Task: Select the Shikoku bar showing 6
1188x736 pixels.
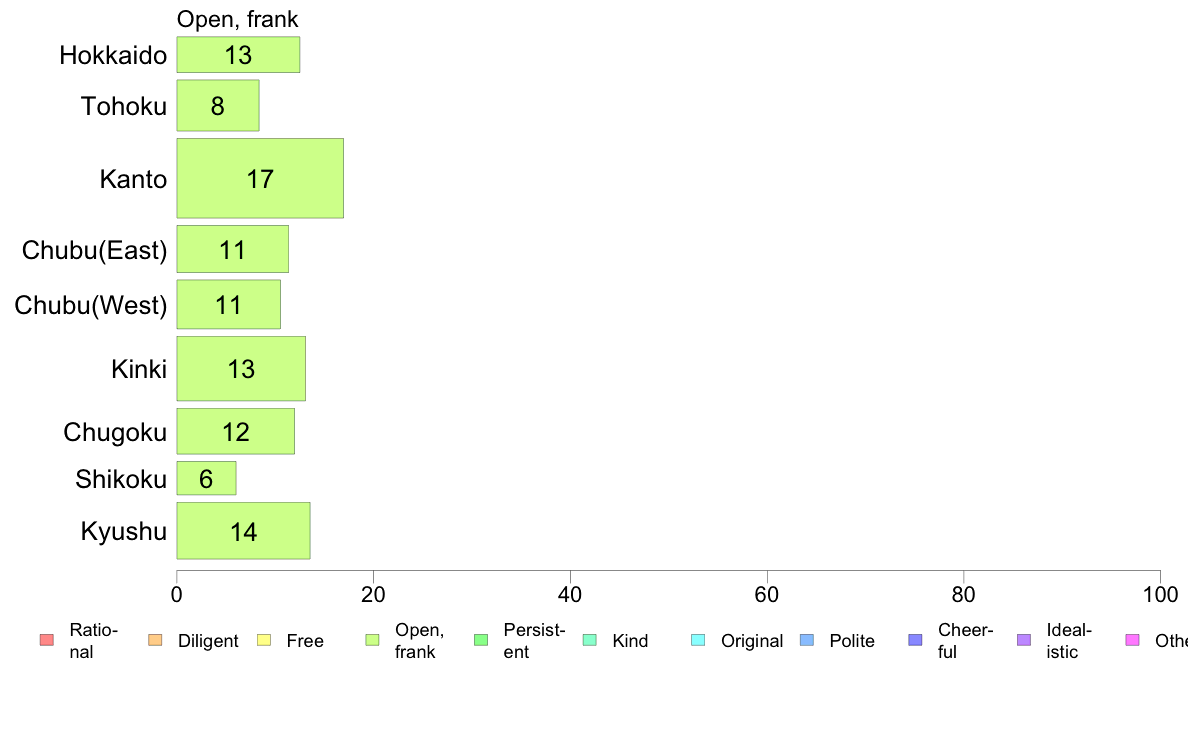Action: click(206, 478)
